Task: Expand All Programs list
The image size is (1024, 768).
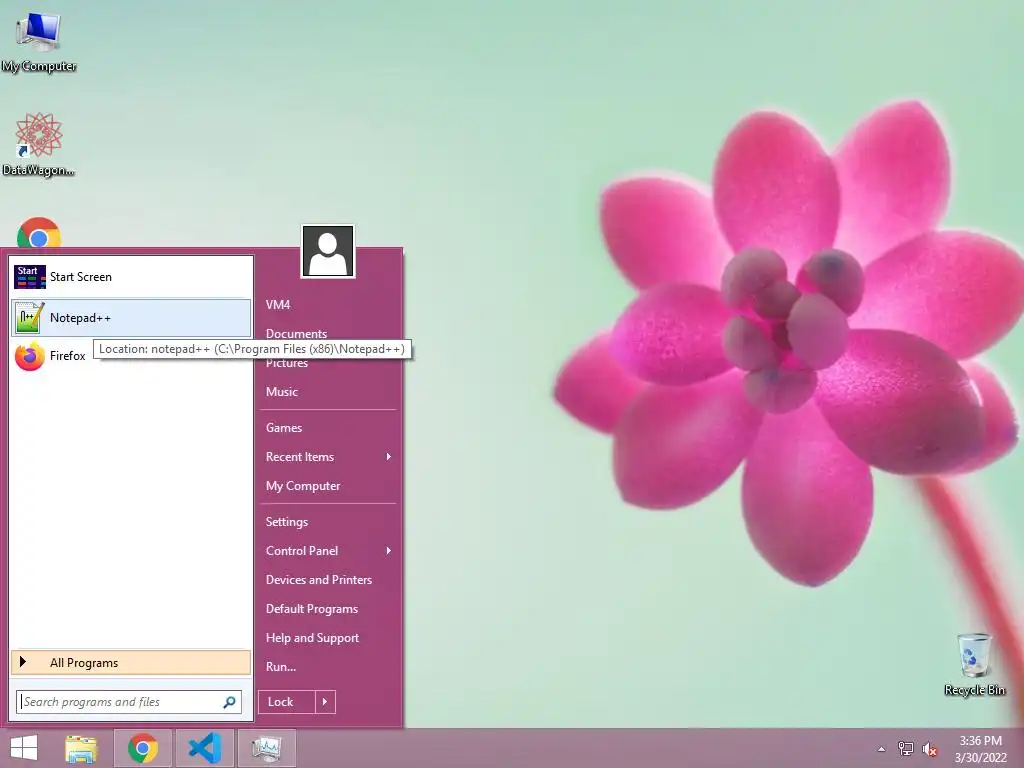Action: [x=131, y=663]
